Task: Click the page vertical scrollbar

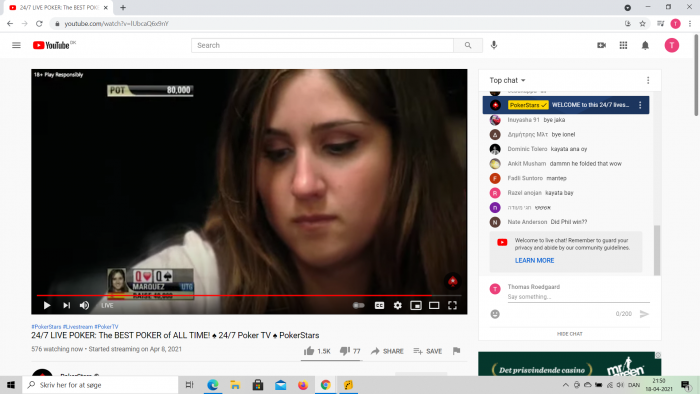Action: click(696, 76)
